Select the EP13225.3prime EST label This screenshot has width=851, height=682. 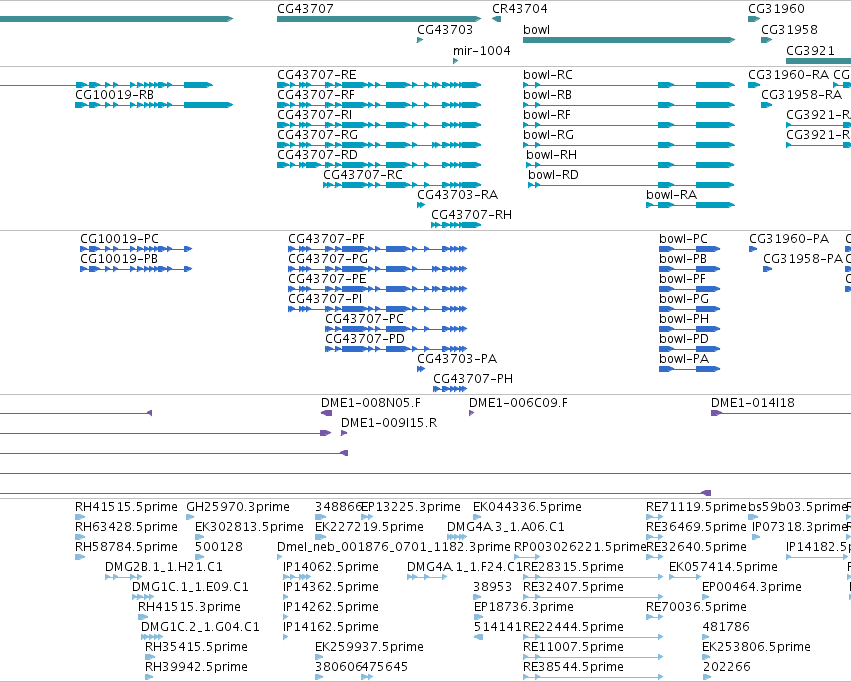pyautogui.click(x=411, y=507)
